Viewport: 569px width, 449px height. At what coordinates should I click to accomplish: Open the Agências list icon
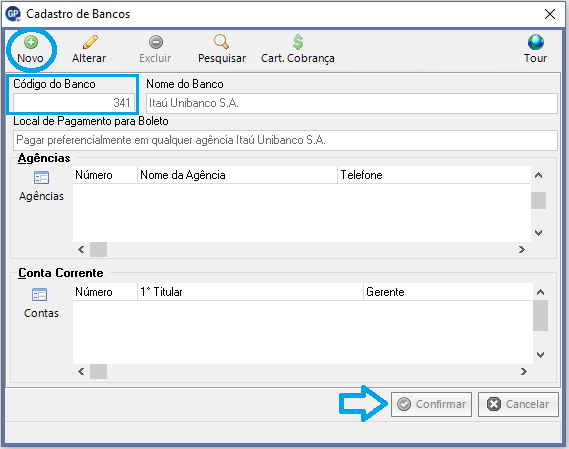41,178
